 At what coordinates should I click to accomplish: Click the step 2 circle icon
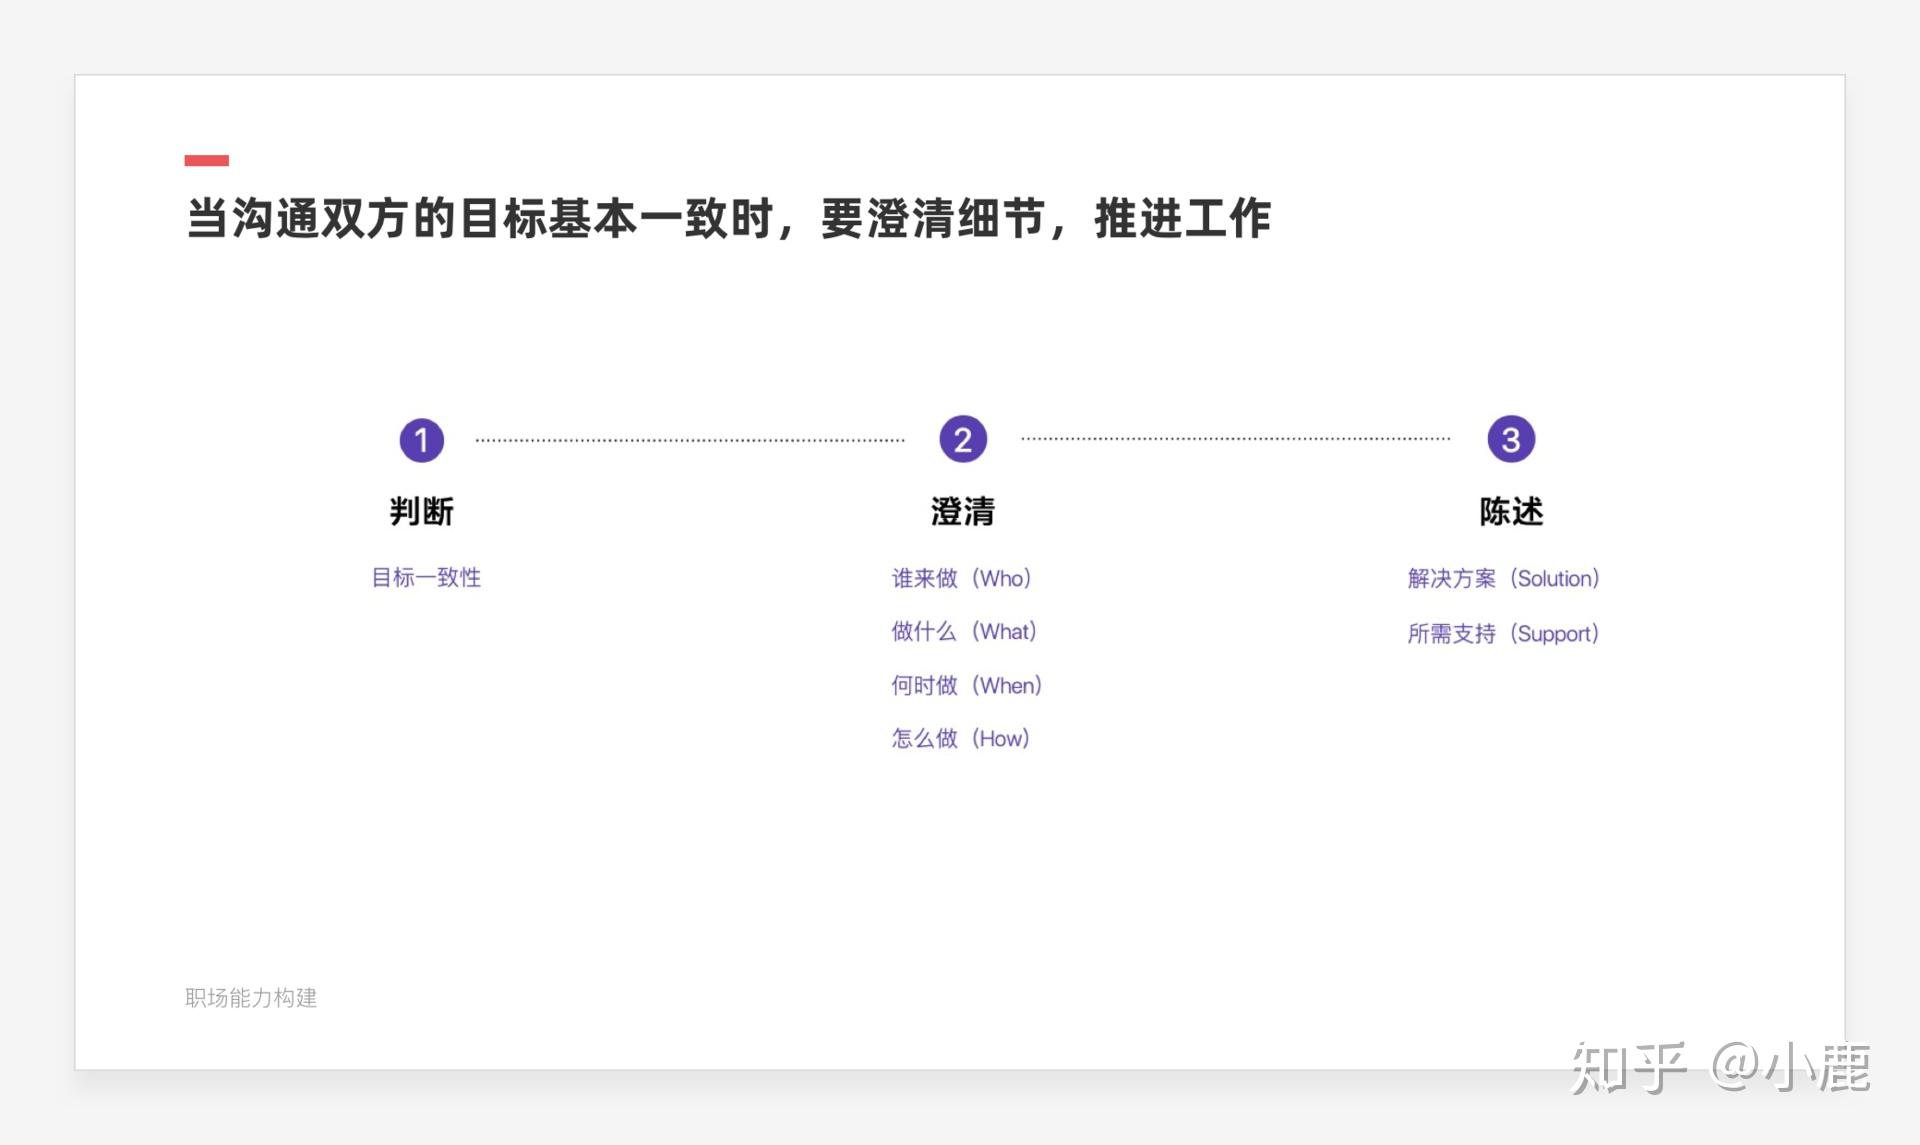click(x=963, y=439)
